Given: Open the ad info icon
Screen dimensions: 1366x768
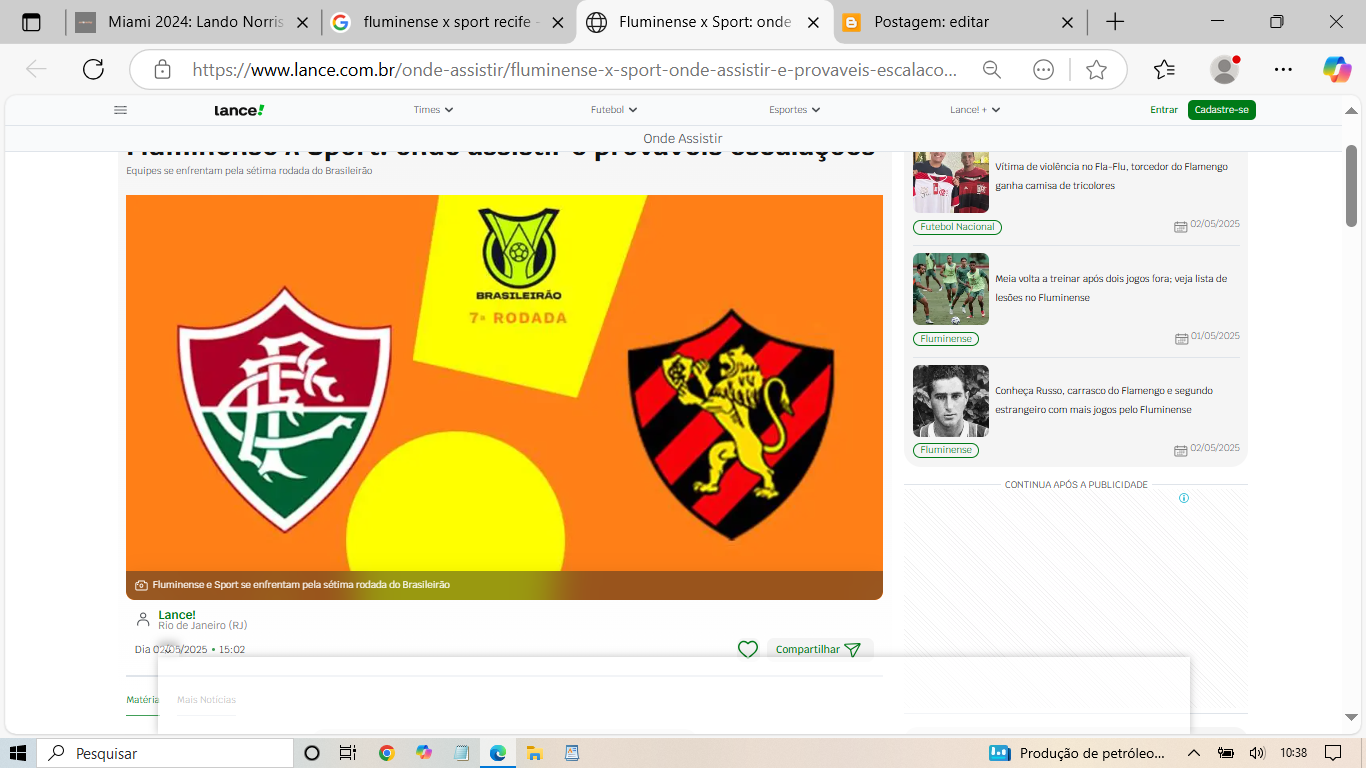Looking at the screenshot, I should [x=1184, y=498].
